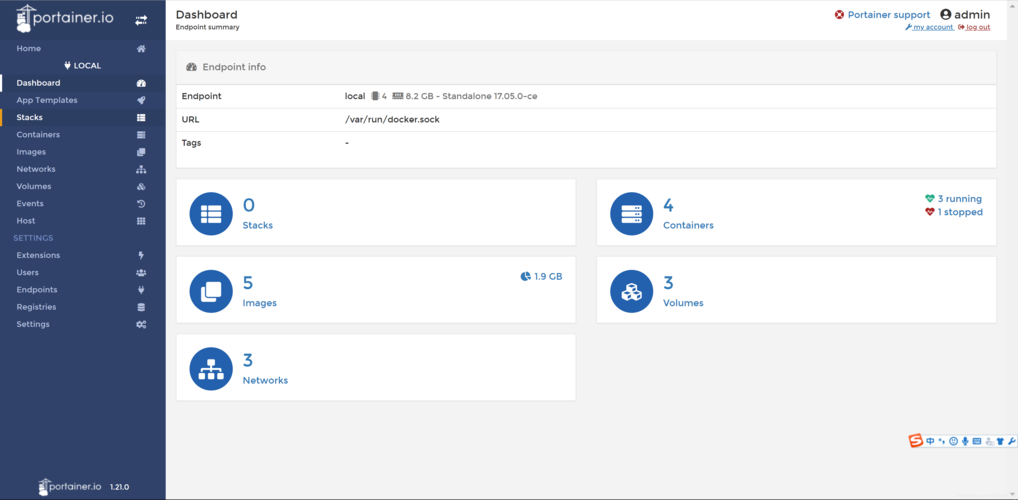Click the large Networks circle icon

(211, 369)
